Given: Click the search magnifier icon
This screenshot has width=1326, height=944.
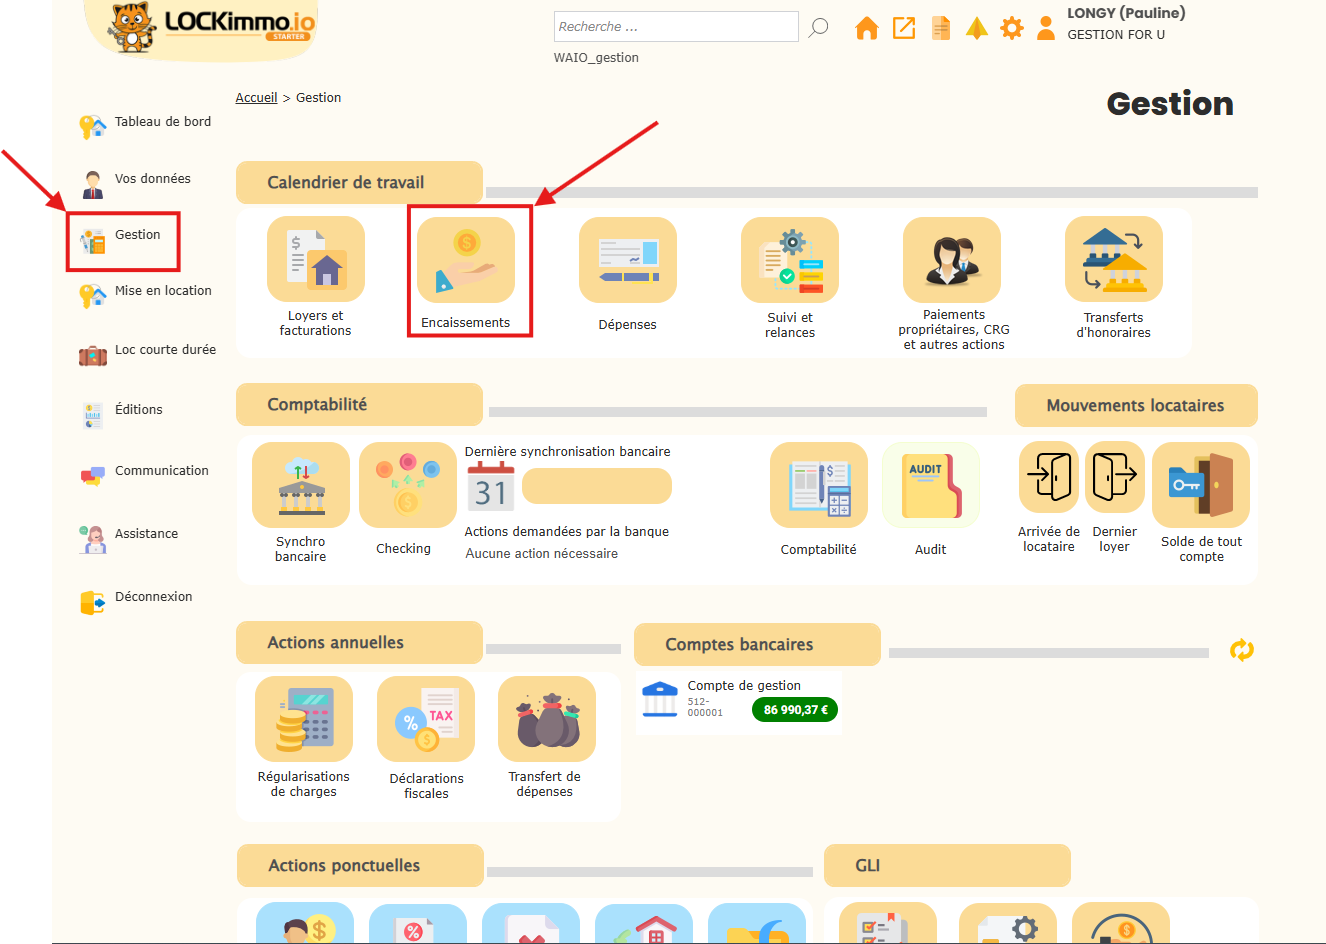Looking at the screenshot, I should pos(819,27).
